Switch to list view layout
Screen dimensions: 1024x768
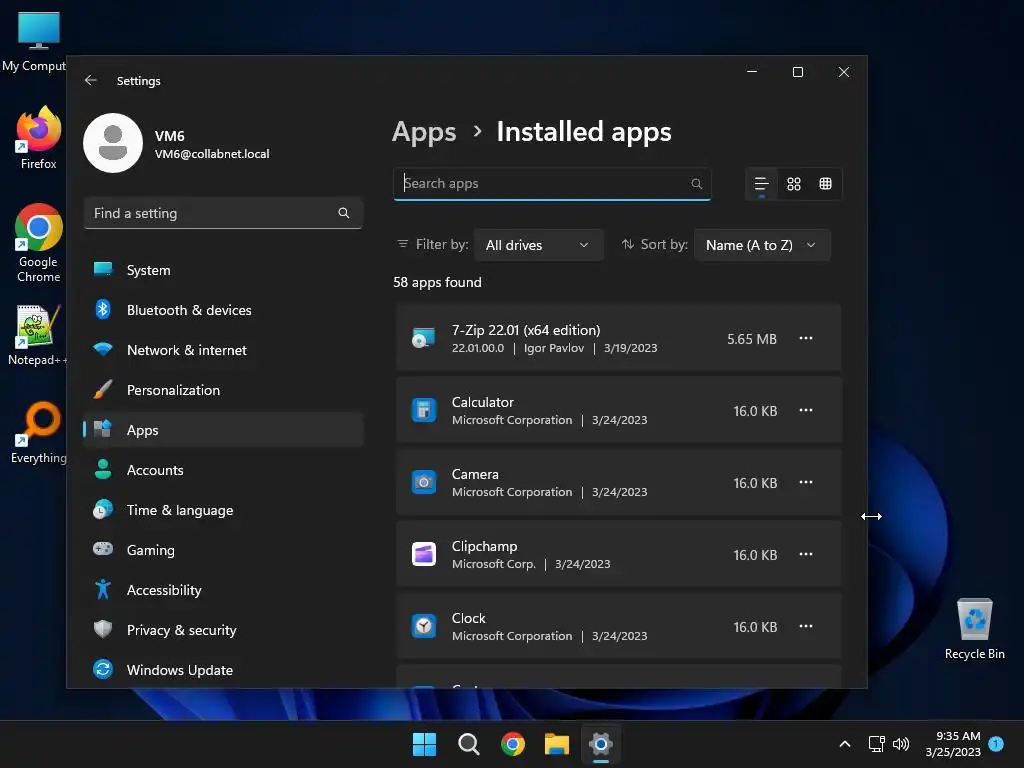[761, 184]
